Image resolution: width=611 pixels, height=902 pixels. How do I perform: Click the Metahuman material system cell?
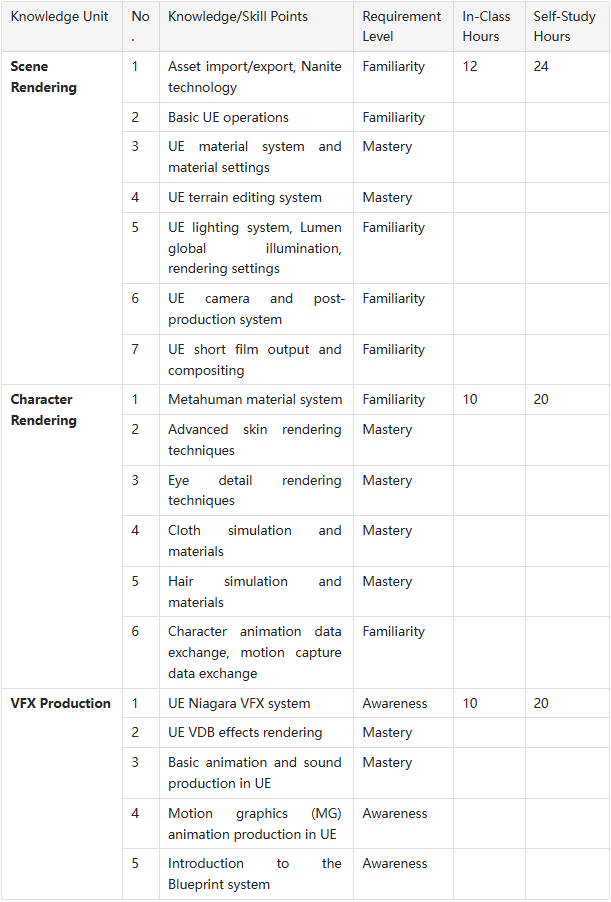[256, 400]
